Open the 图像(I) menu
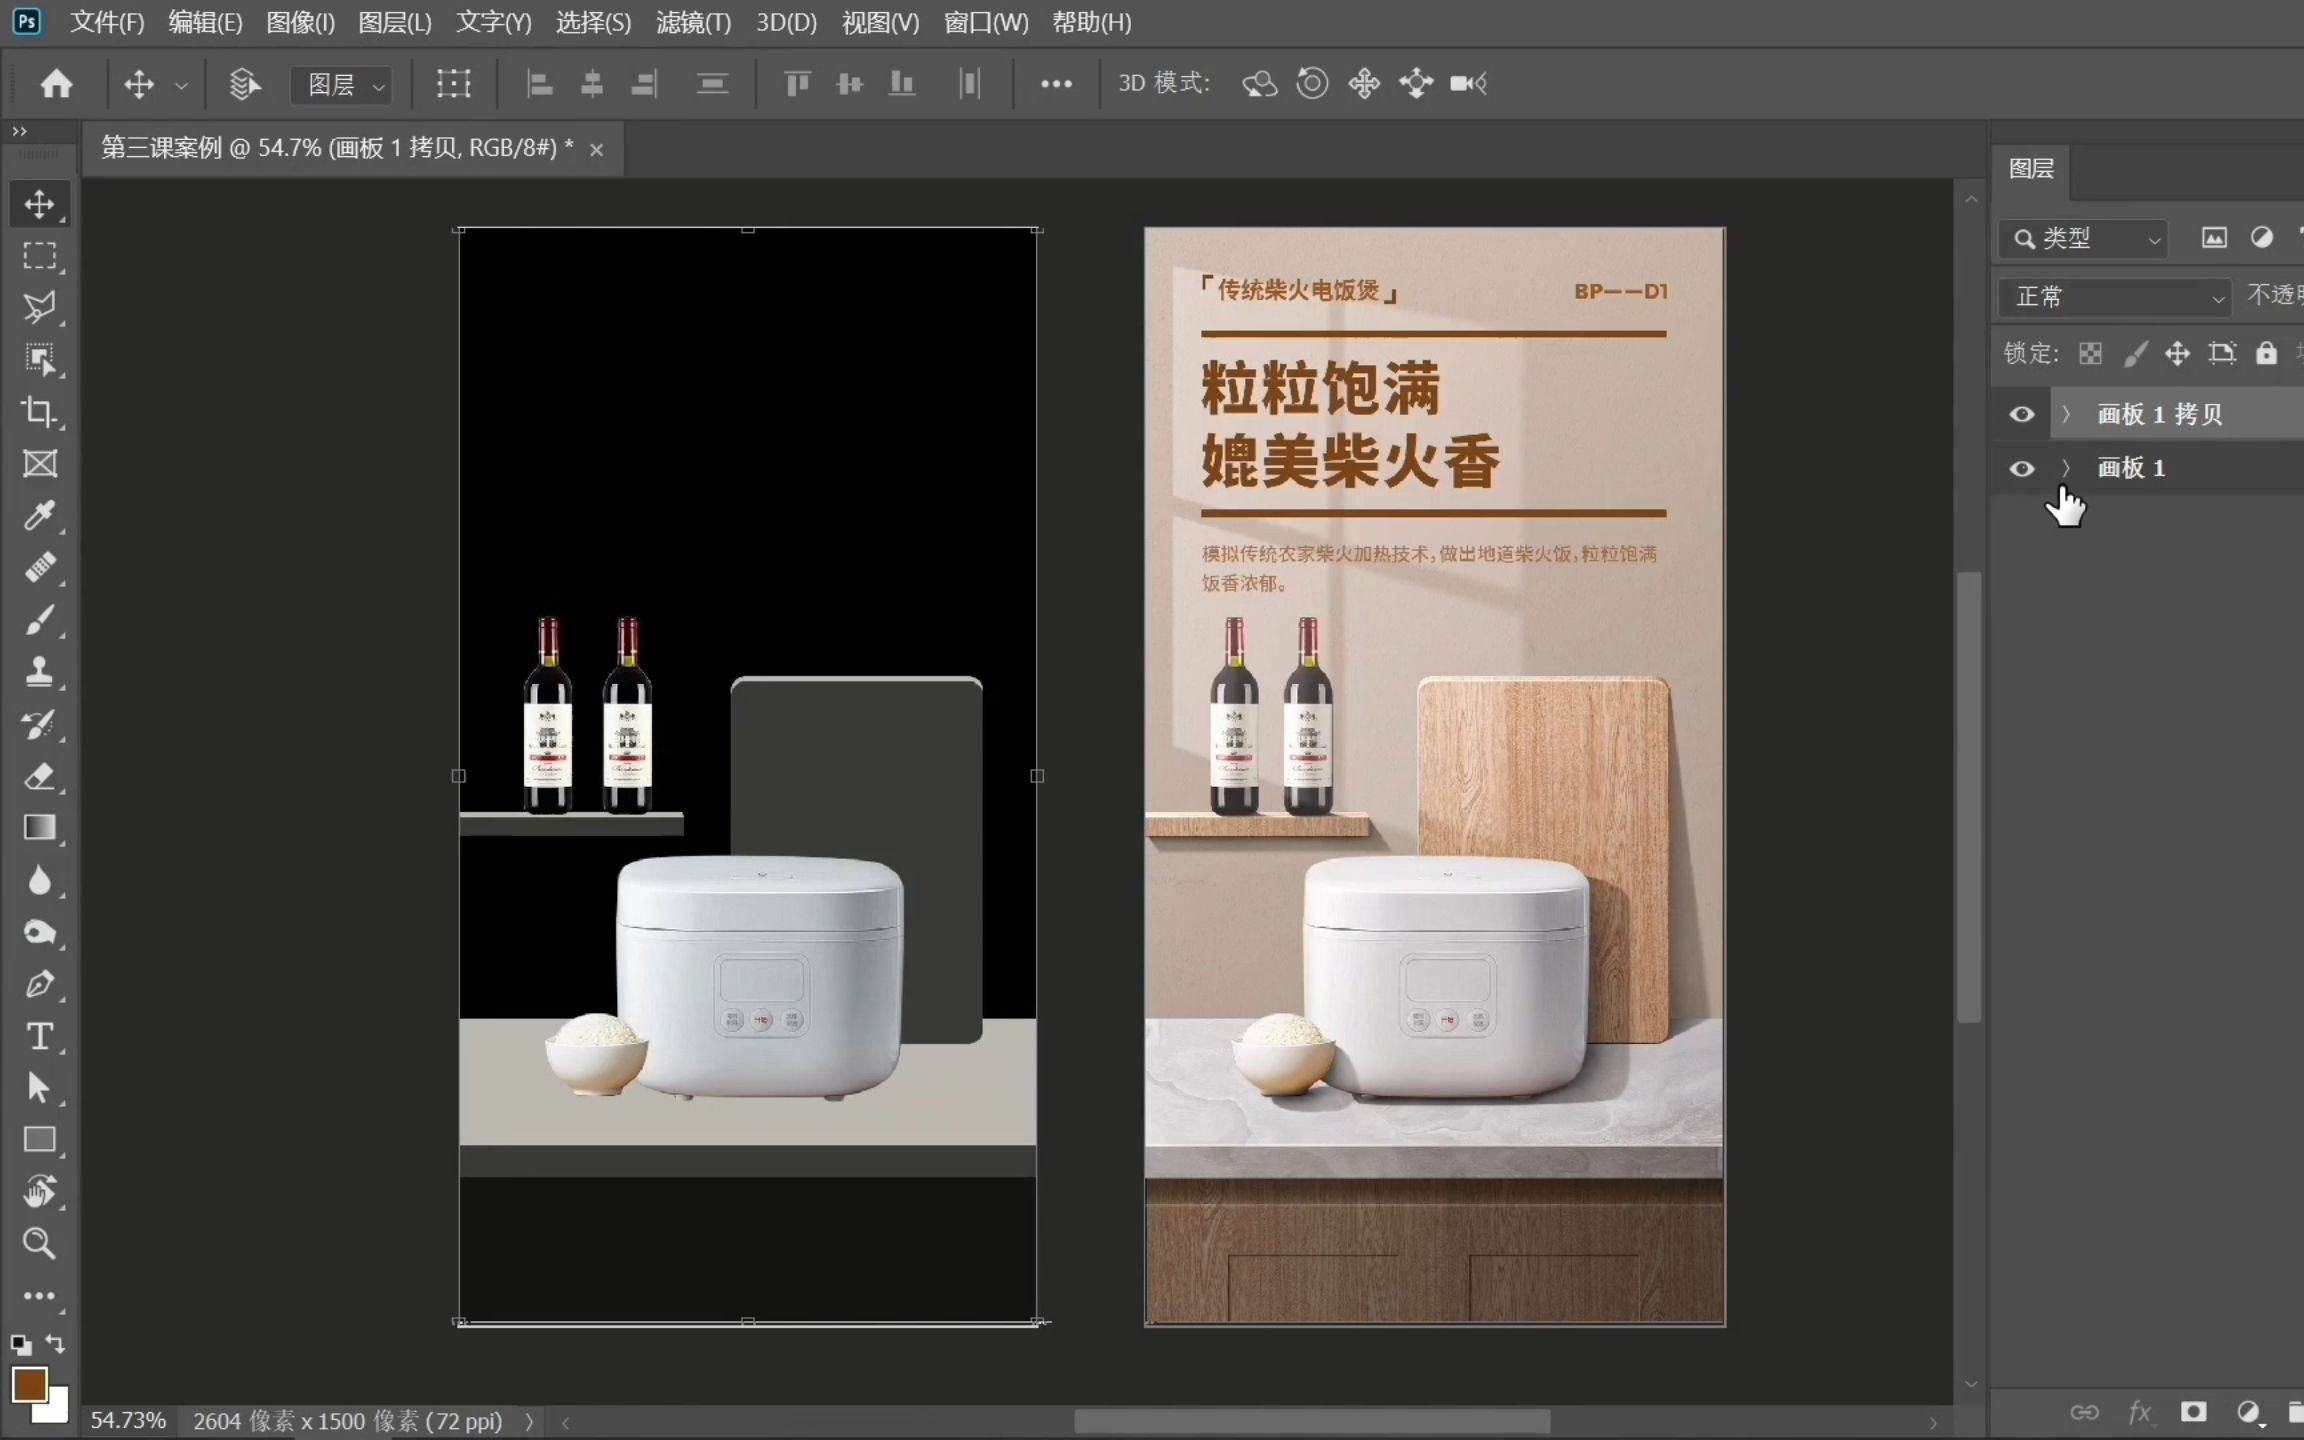Viewport: 2304px width, 1440px height. (x=300, y=22)
